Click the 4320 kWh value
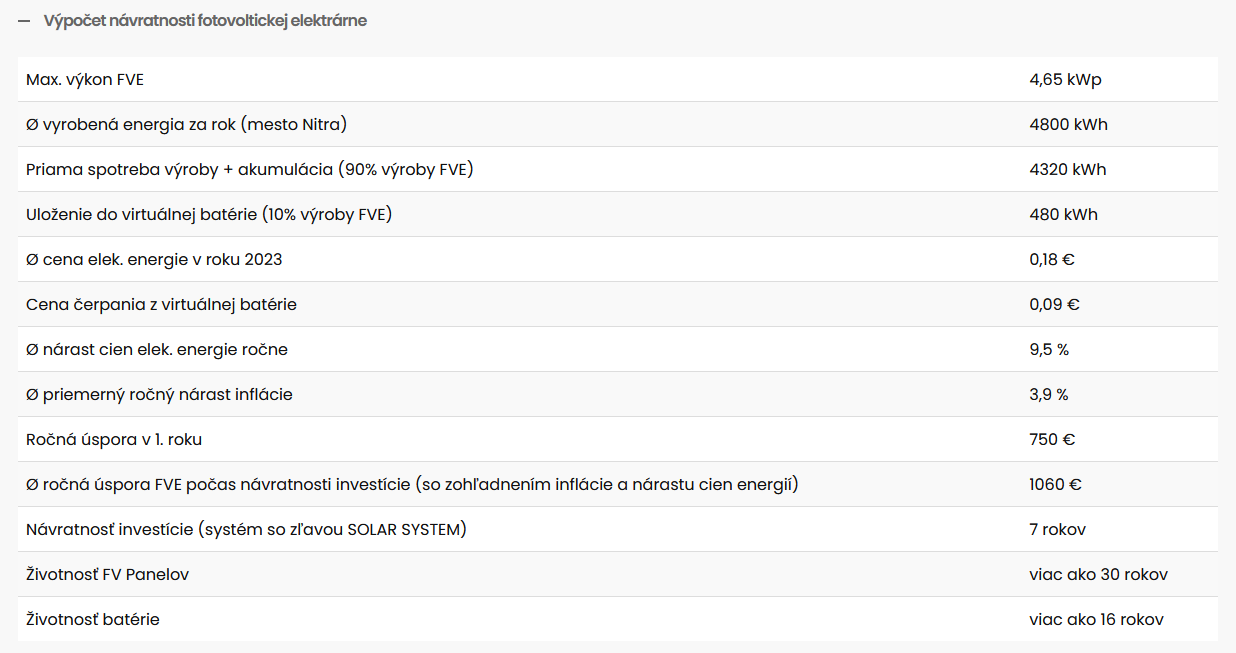This screenshot has width=1236, height=653. point(1067,170)
